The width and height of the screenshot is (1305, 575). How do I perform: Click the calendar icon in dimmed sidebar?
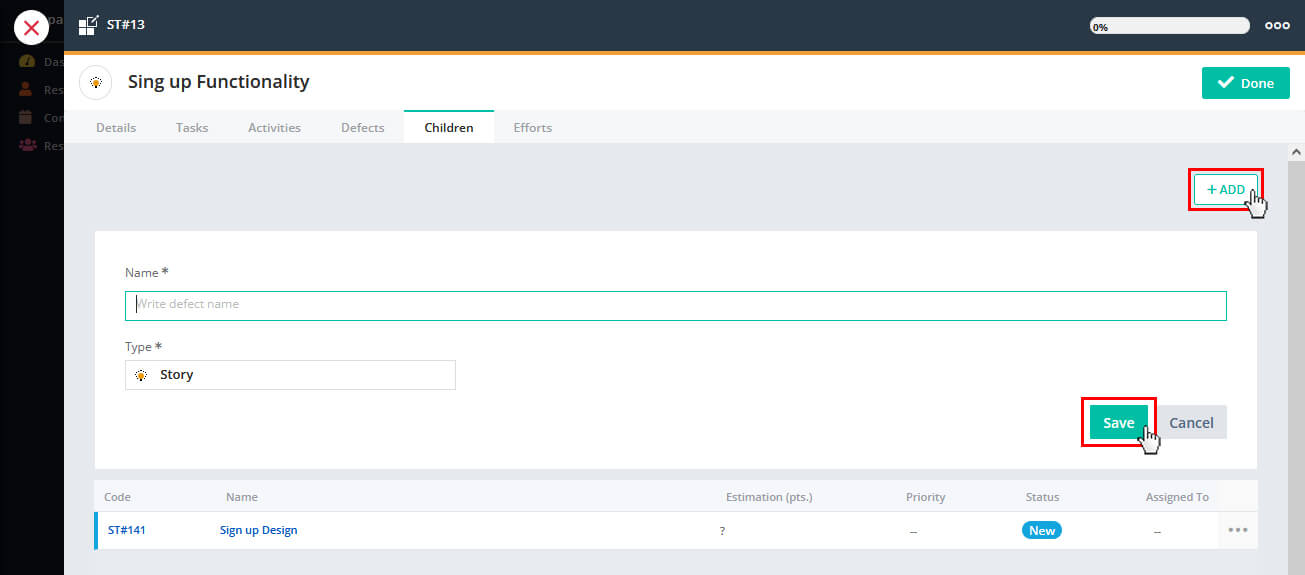27,117
